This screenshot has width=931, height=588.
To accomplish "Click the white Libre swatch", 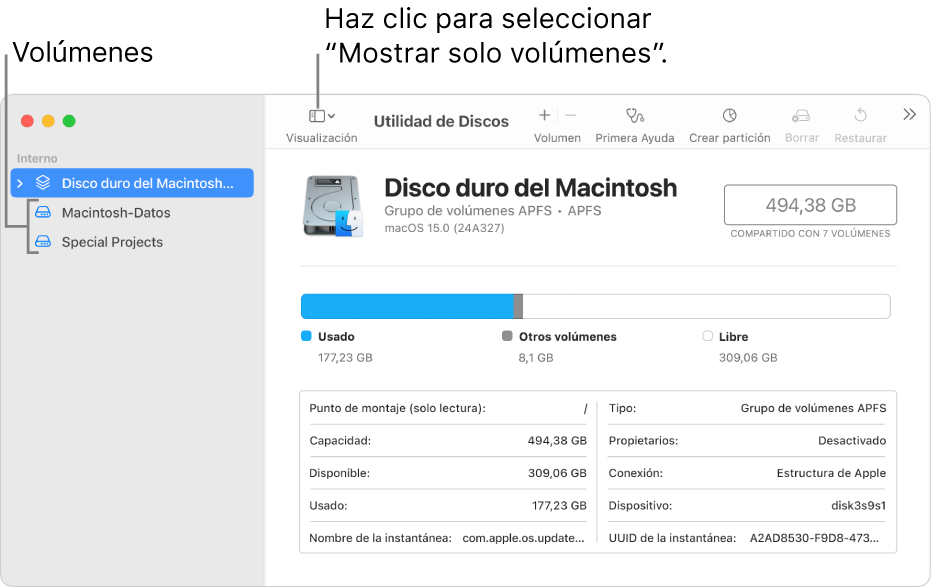I will pos(707,336).
